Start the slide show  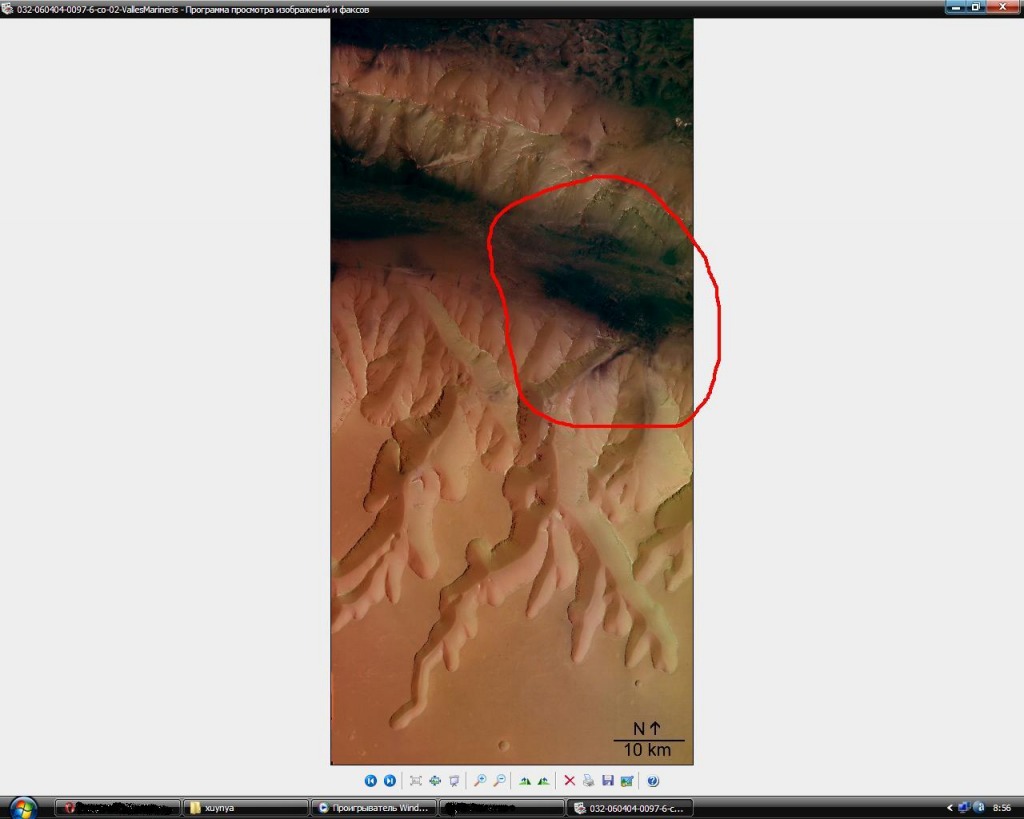pyautogui.click(x=454, y=781)
